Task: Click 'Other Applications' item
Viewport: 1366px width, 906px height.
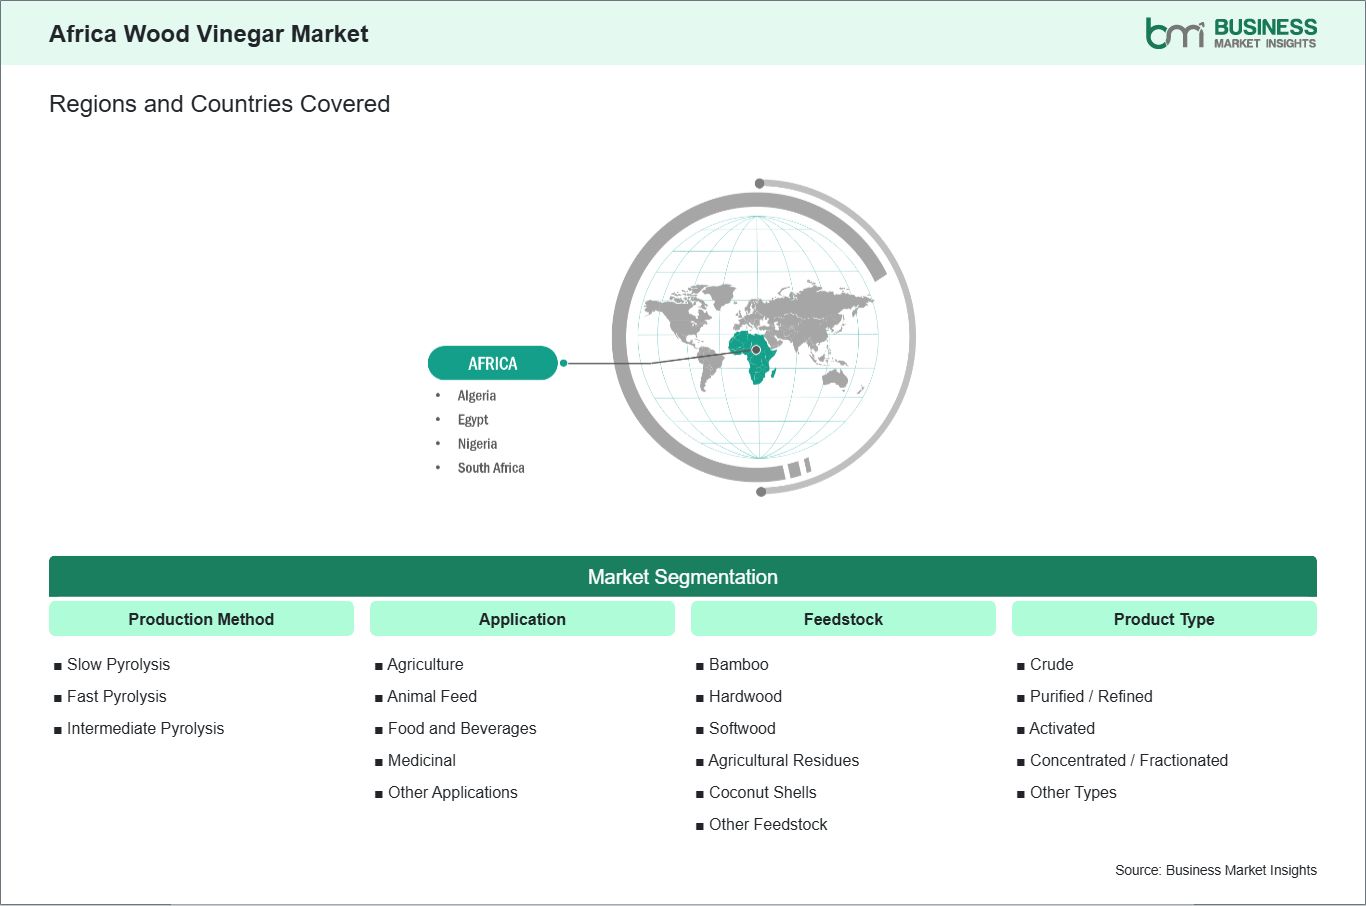Action: 453,792
